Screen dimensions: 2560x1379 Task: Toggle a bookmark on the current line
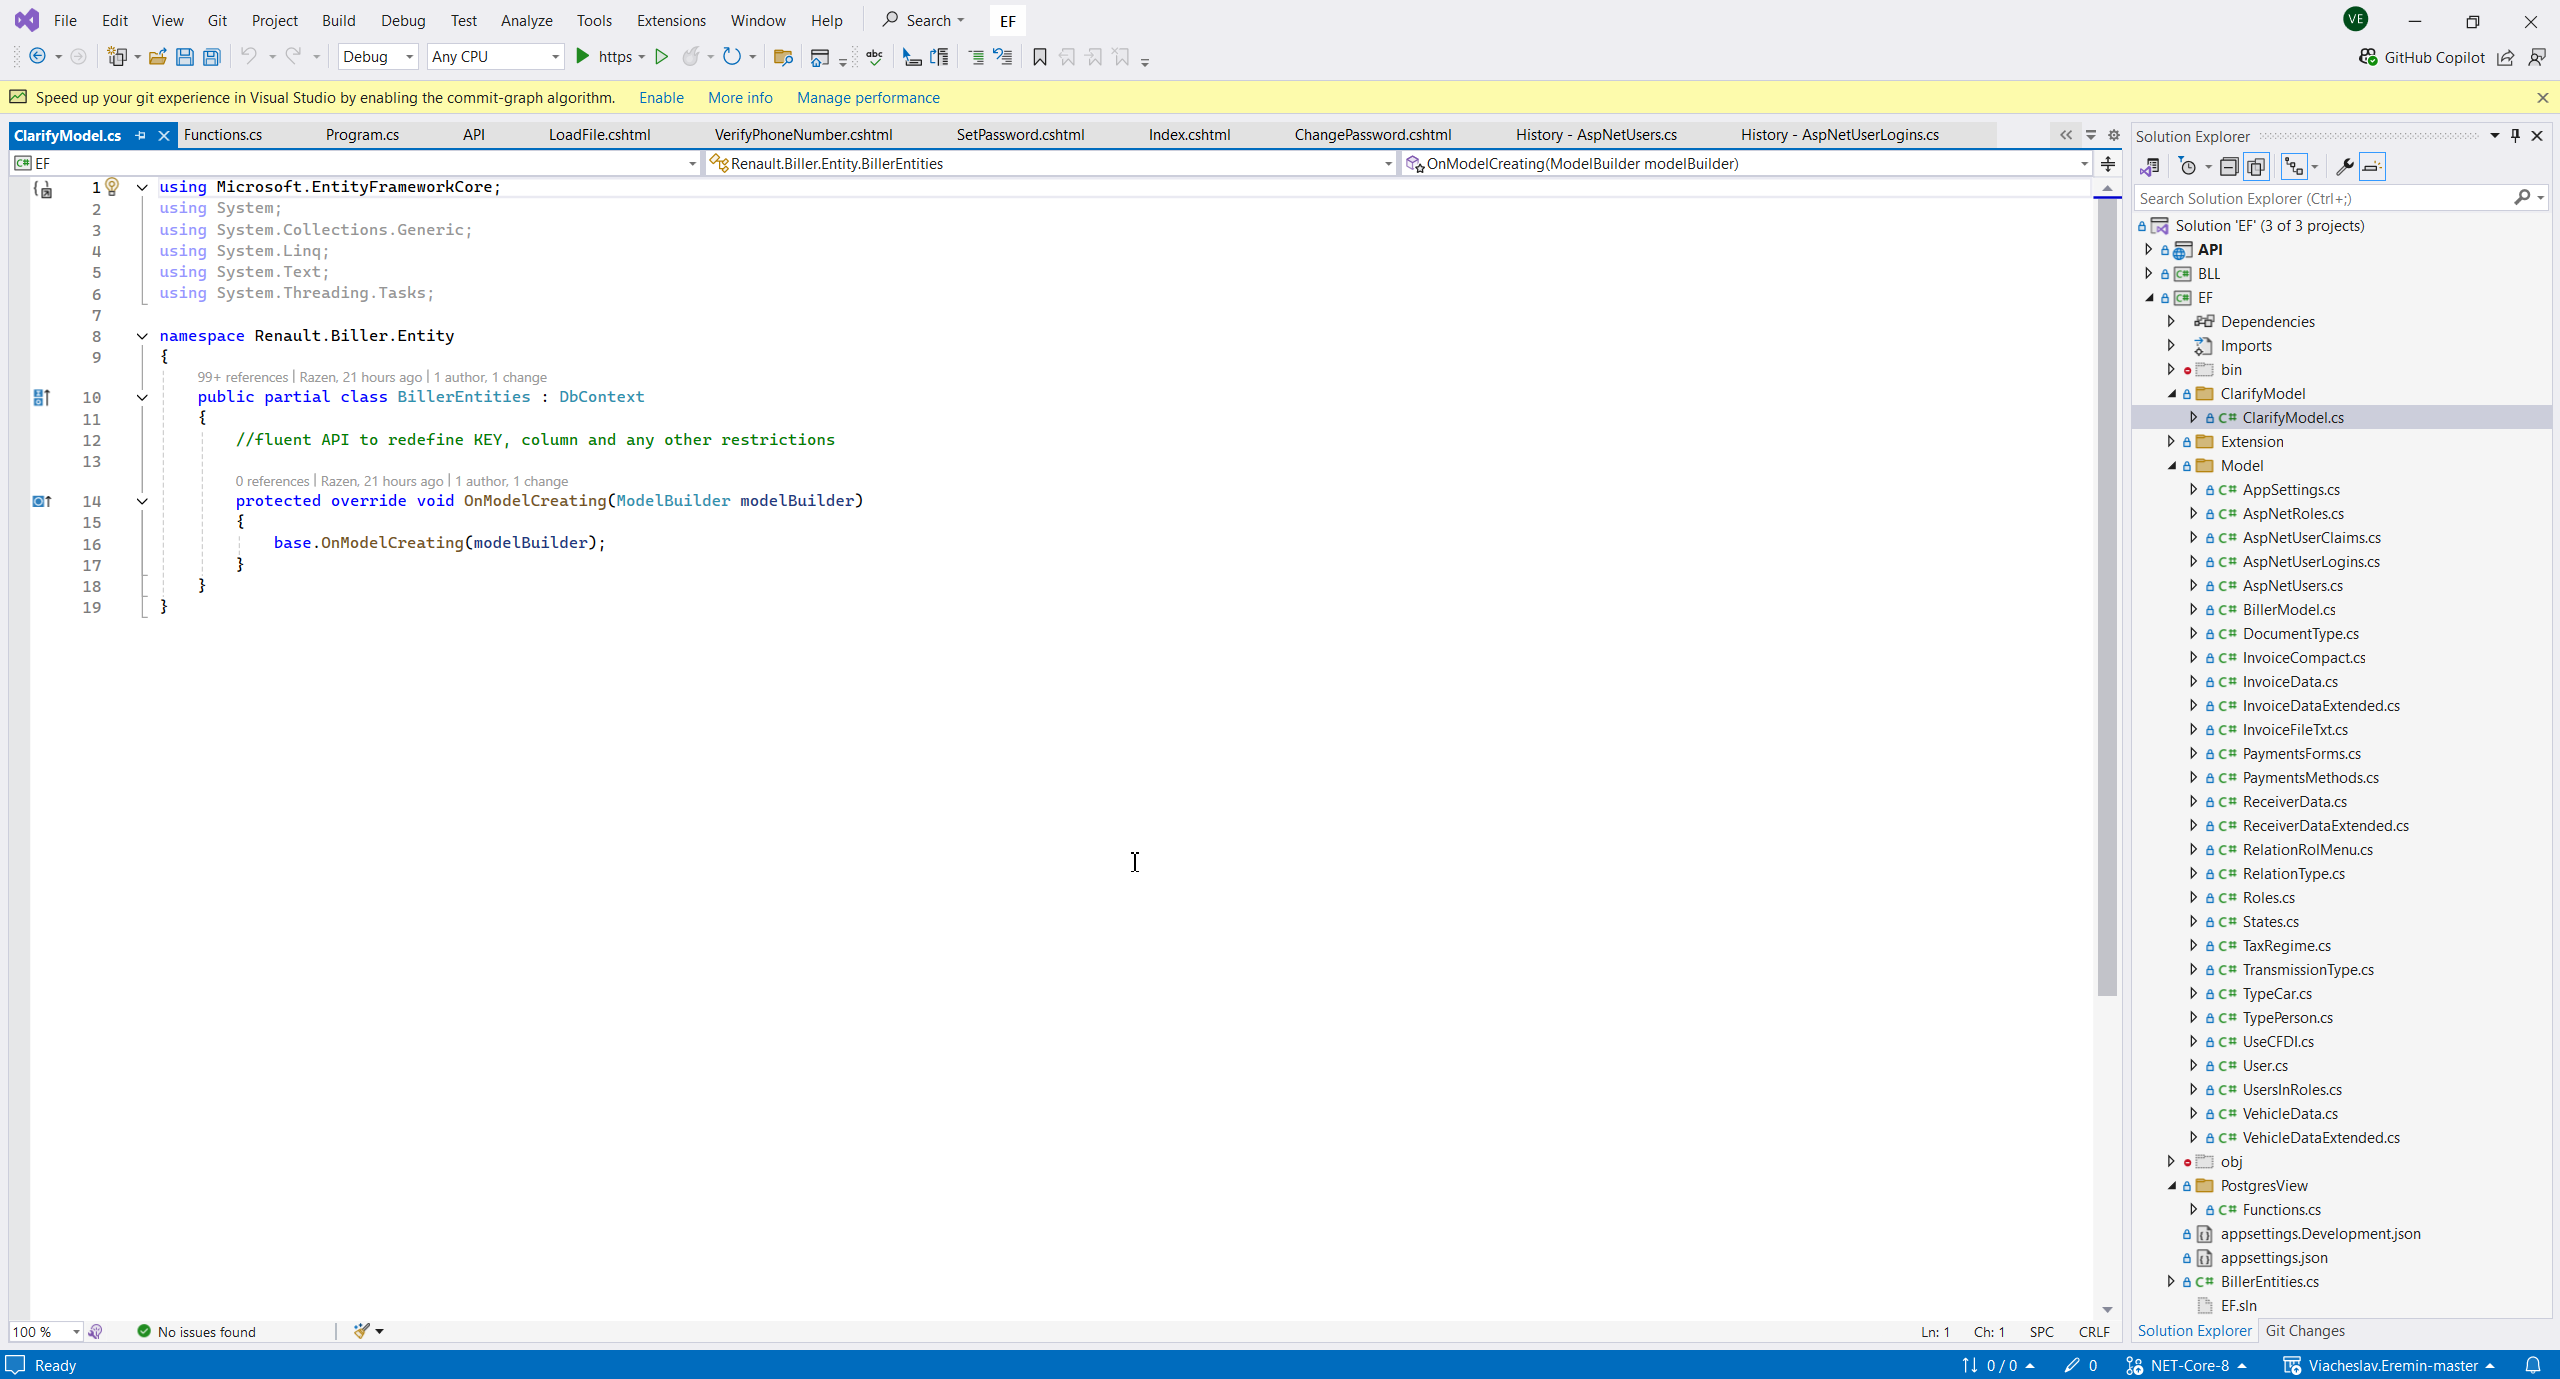pos(1038,57)
